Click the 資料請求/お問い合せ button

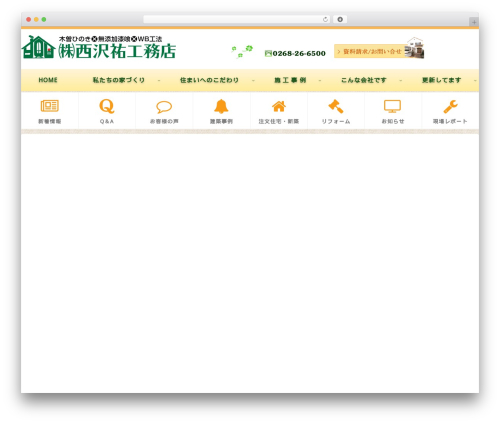pos(369,51)
